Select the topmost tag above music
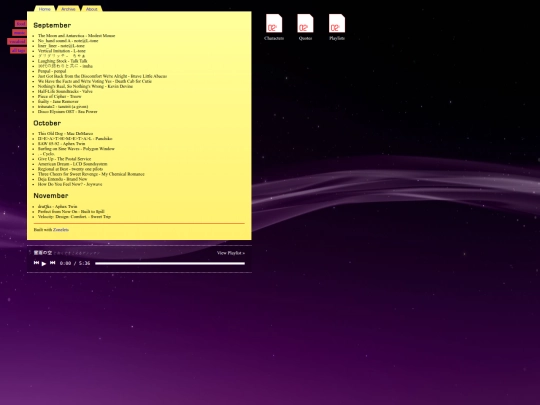The height and width of the screenshot is (405, 540). coord(21,24)
